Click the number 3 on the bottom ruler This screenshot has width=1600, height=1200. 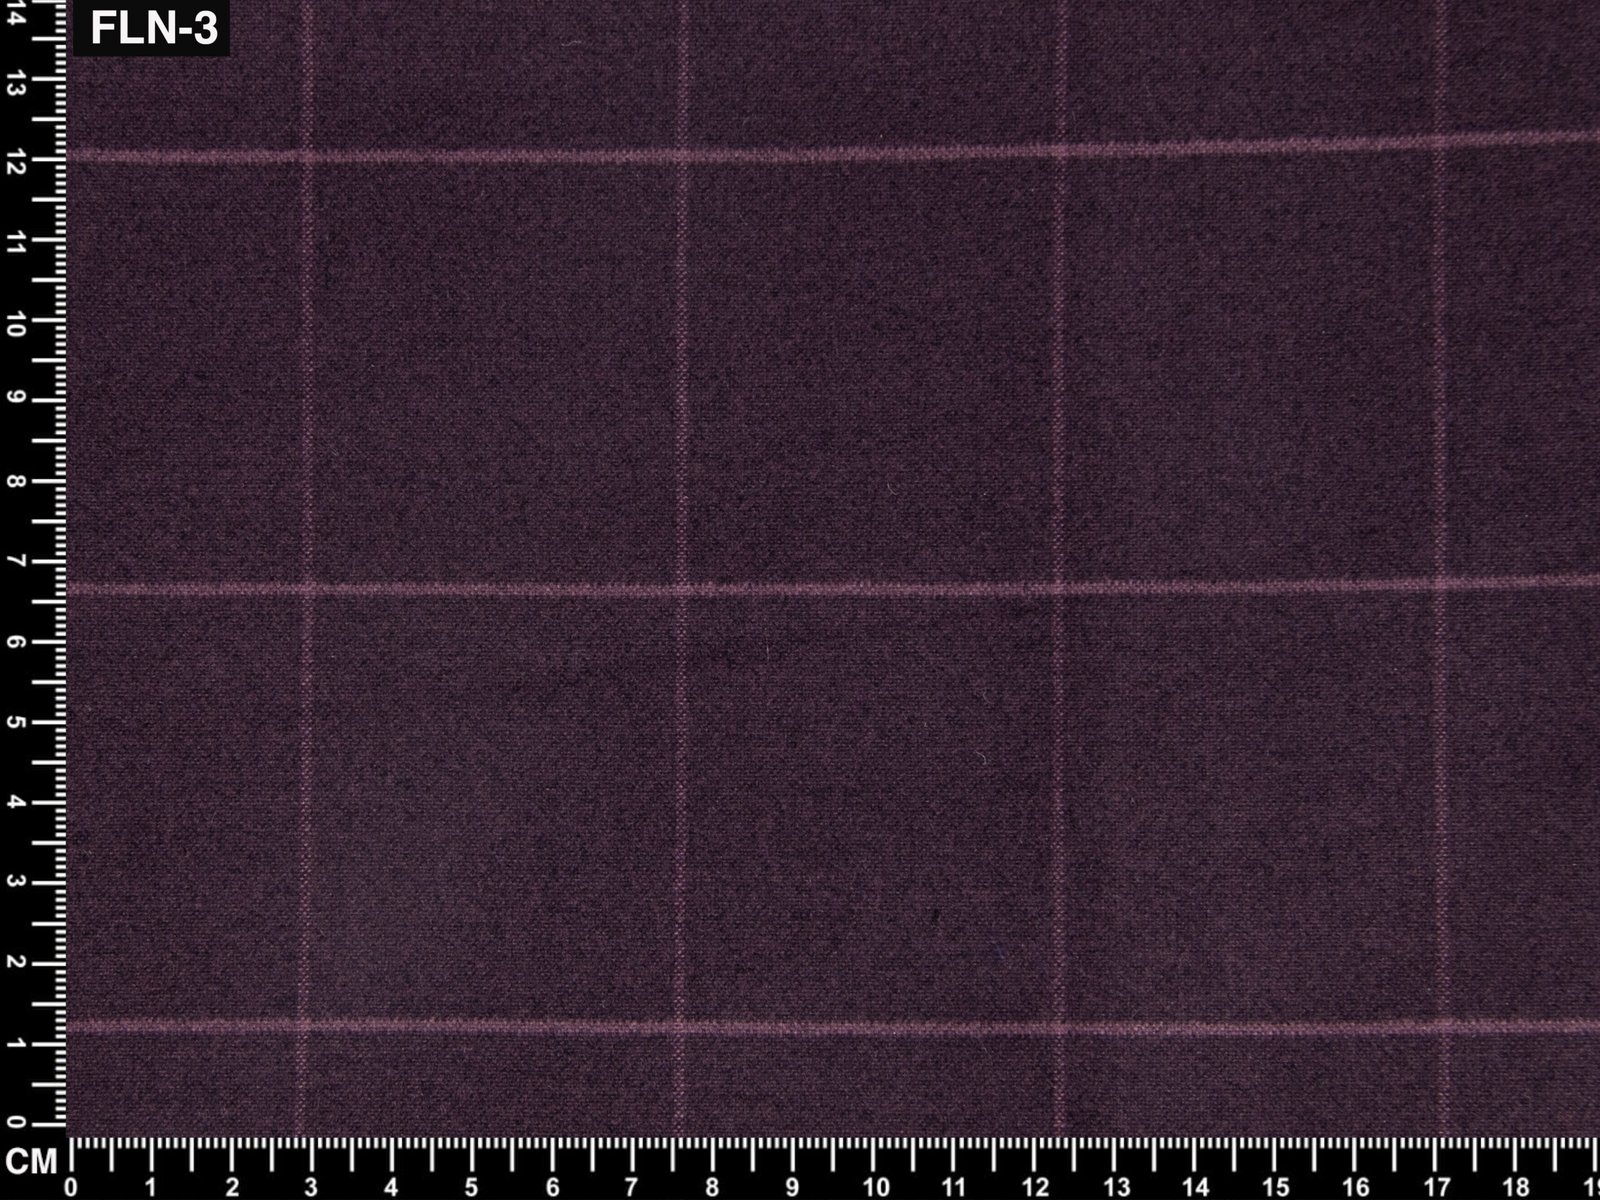311,1186
